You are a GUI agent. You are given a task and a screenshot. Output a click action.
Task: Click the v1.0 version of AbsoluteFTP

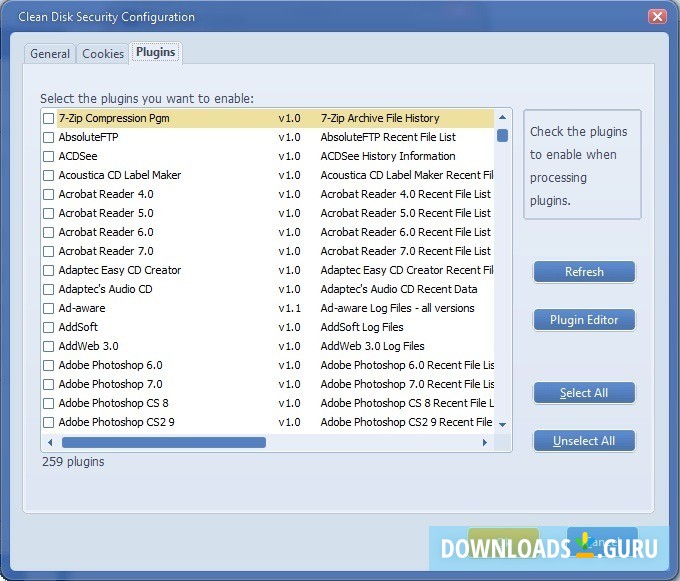[x=289, y=137]
